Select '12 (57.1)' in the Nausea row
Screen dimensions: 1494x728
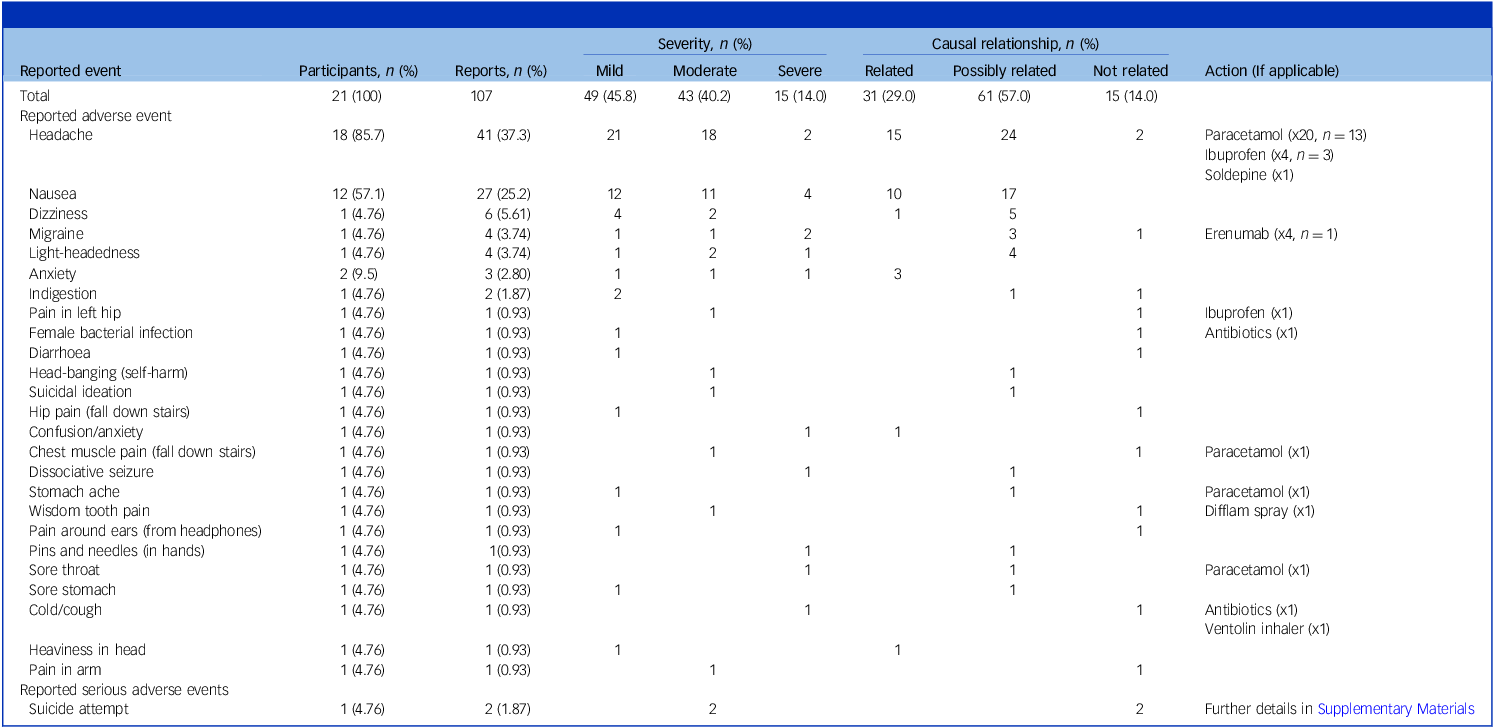(x=358, y=194)
